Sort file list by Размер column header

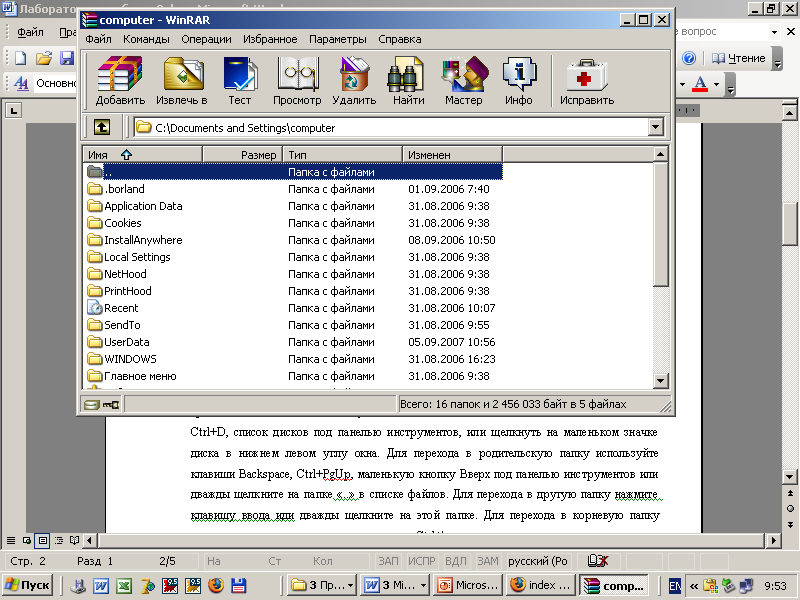click(x=243, y=155)
